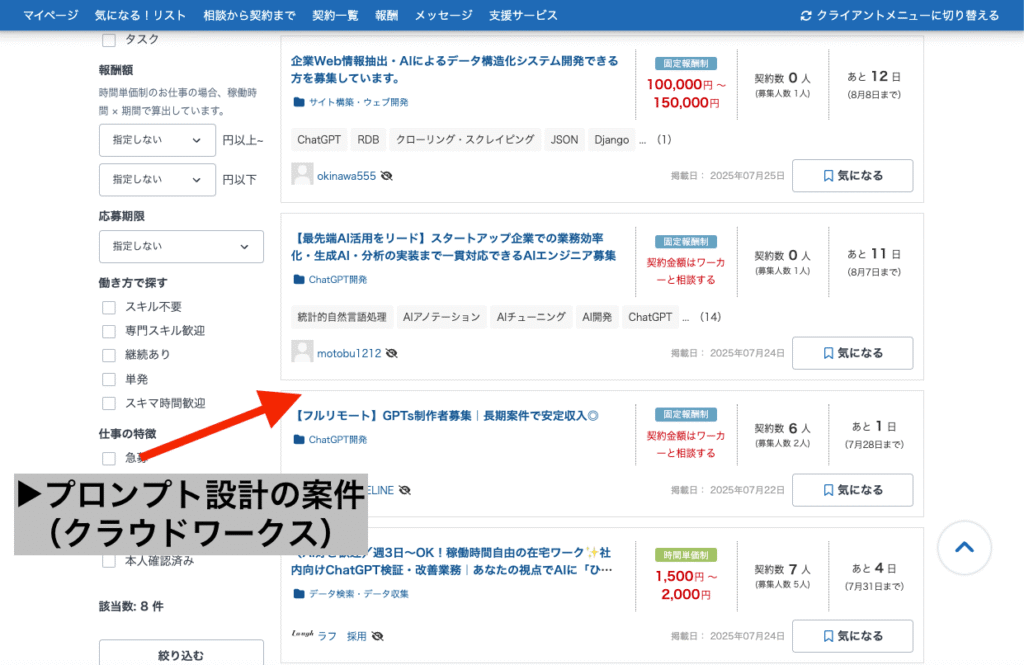This screenshot has width=1024, height=665.
Task: Open 契約一覧 menu item
Action: (335, 15)
